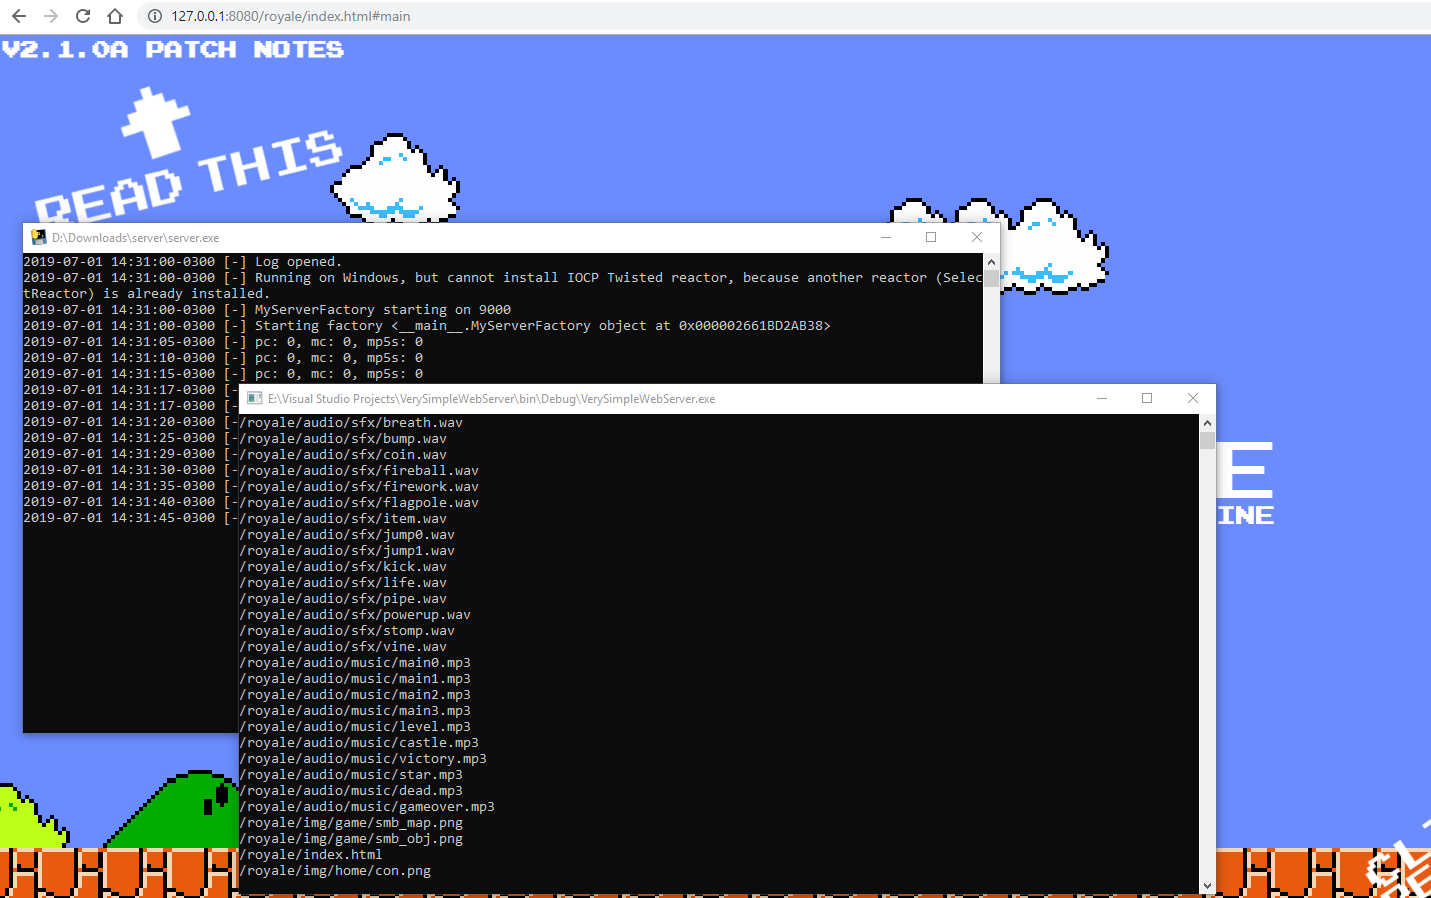Image resolution: width=1431 pixels, height=898 pixels.
Task: Click '/royale/audio/sfx/powerup.wav' line
Action: (355, 615)
